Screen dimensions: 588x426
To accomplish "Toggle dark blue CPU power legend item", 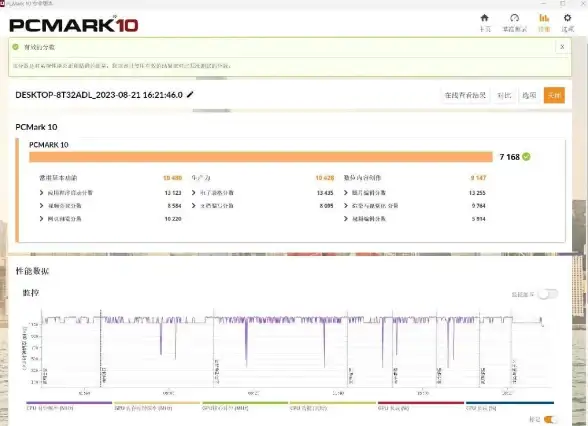I will tap(510, 406).
